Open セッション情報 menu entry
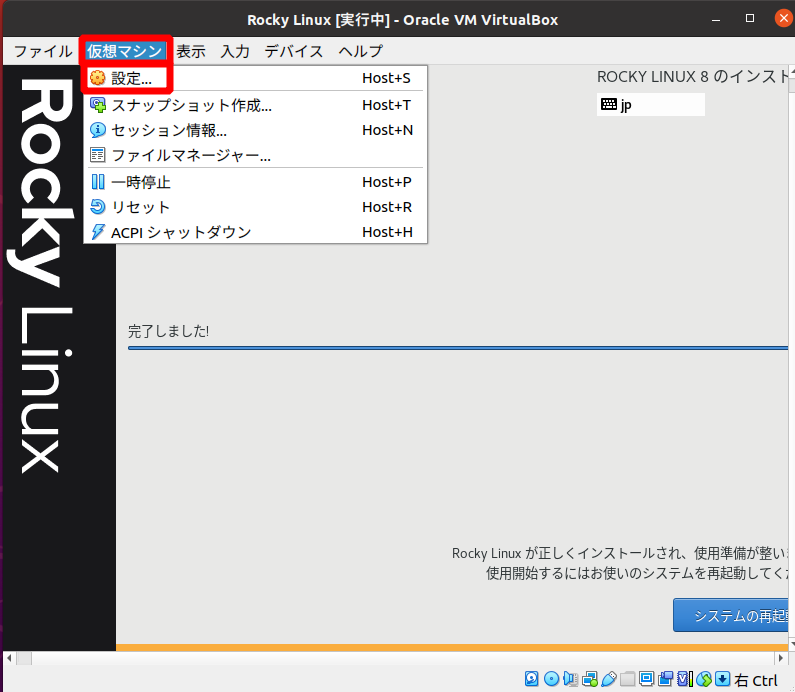795x692 pixels. tap(255, 130)
